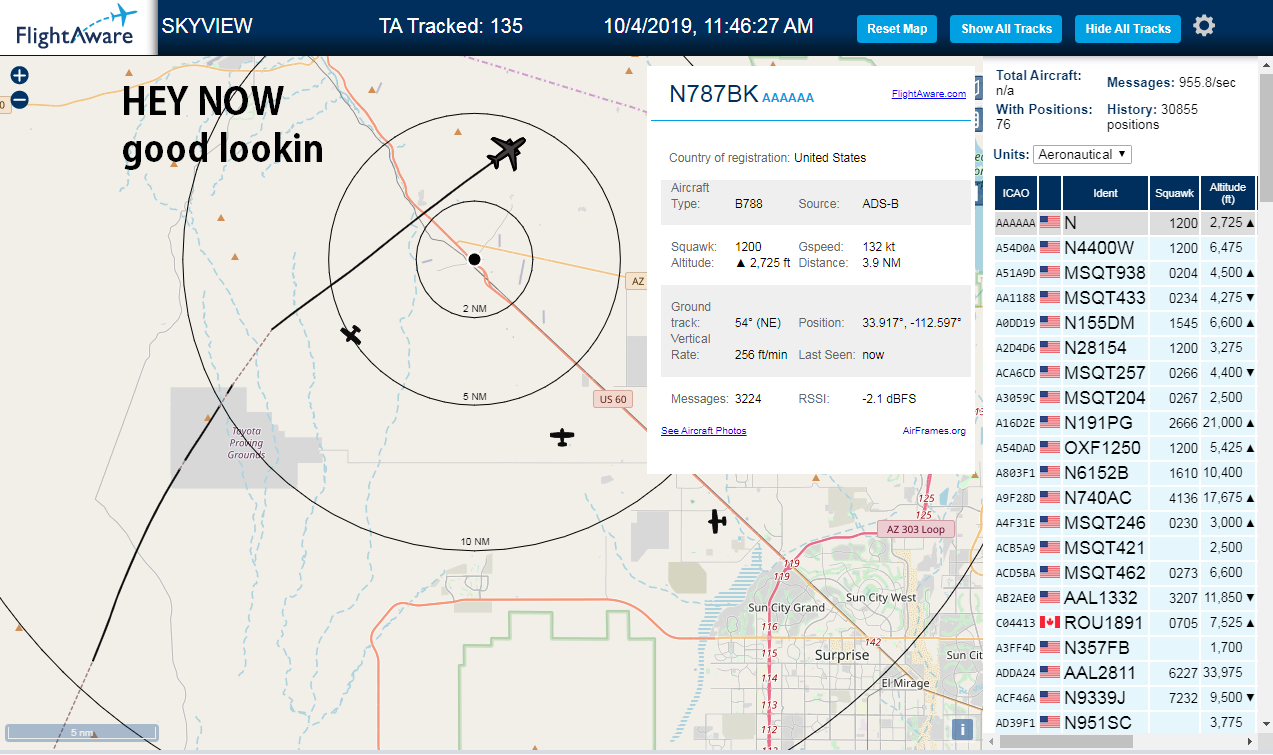Screen dimensions: 1273x755
Task: Click the AAAAAA ICAO cell in first row
Action: [x=1016, y=223]
